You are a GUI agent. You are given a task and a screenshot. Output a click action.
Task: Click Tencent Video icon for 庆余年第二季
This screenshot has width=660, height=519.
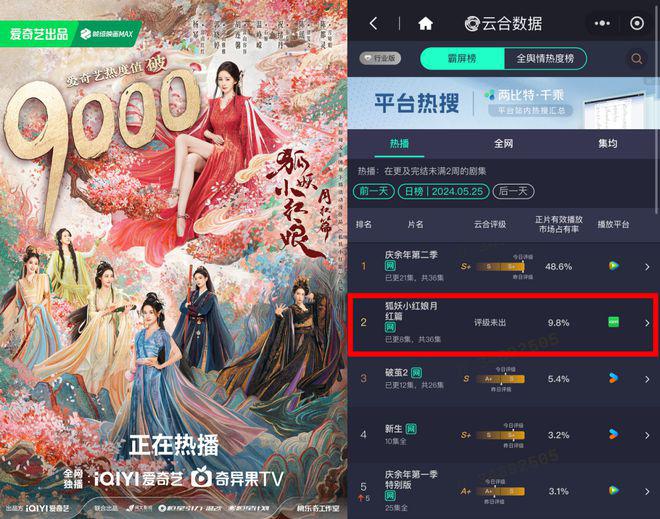coord(613,266)
